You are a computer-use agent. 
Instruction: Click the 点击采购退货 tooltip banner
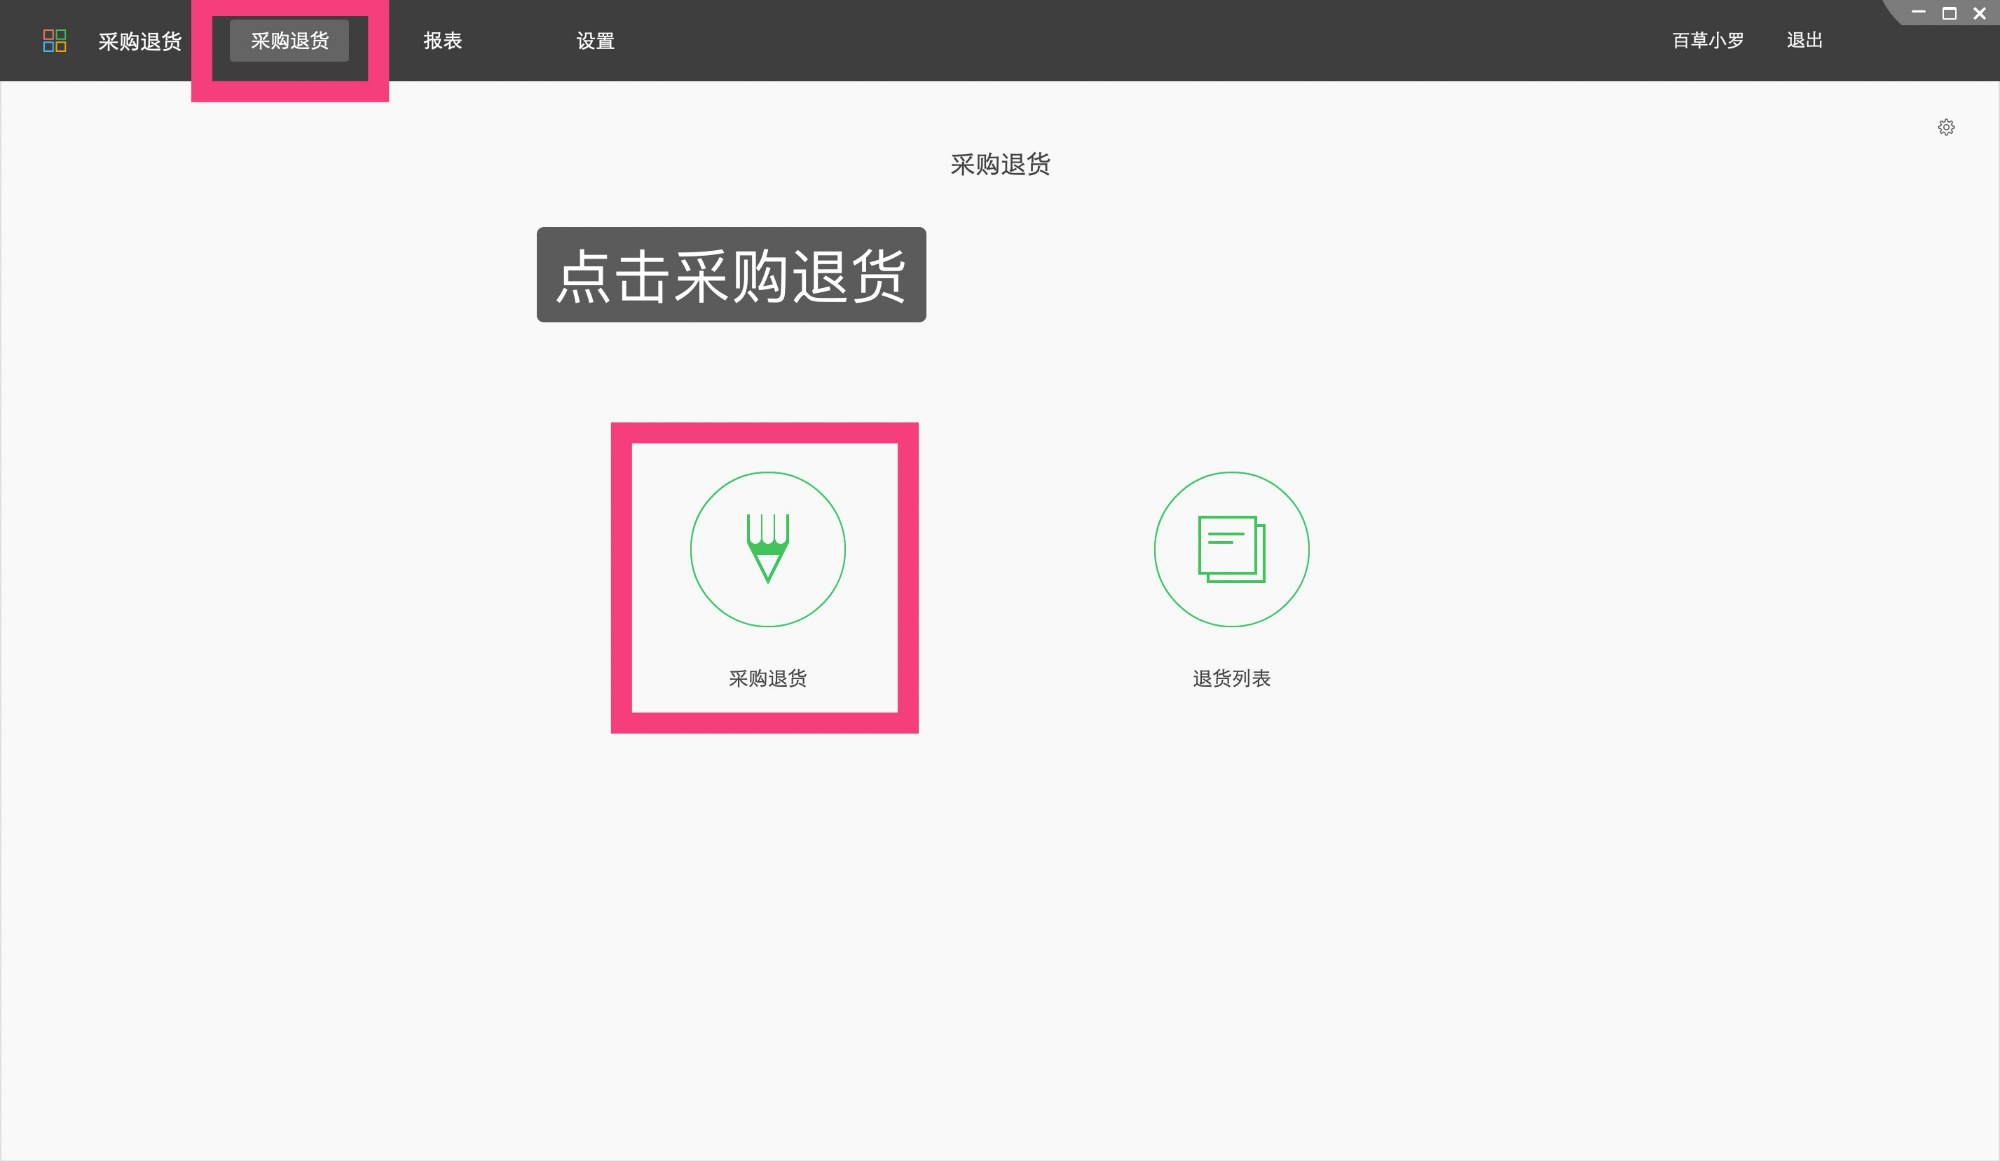click(x=731, y=276)
